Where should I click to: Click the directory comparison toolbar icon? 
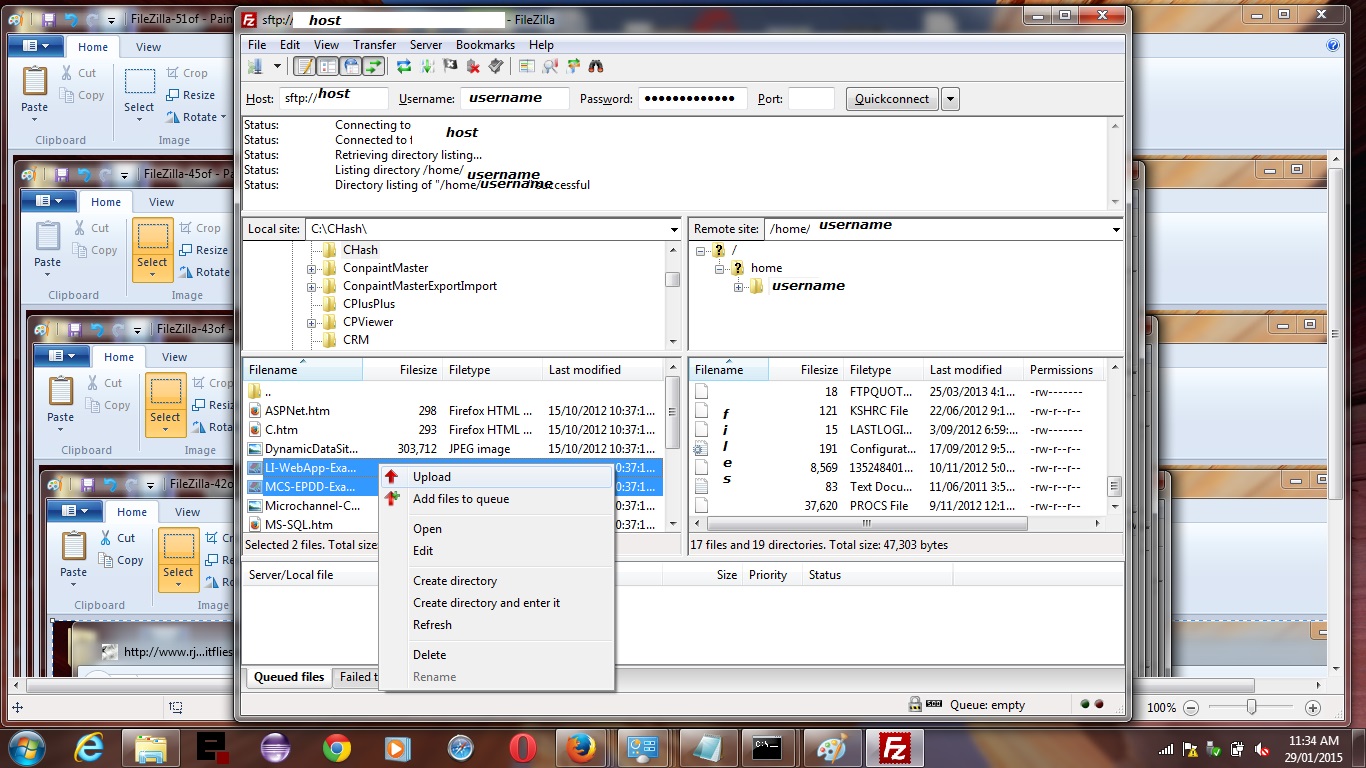[550, 66]
